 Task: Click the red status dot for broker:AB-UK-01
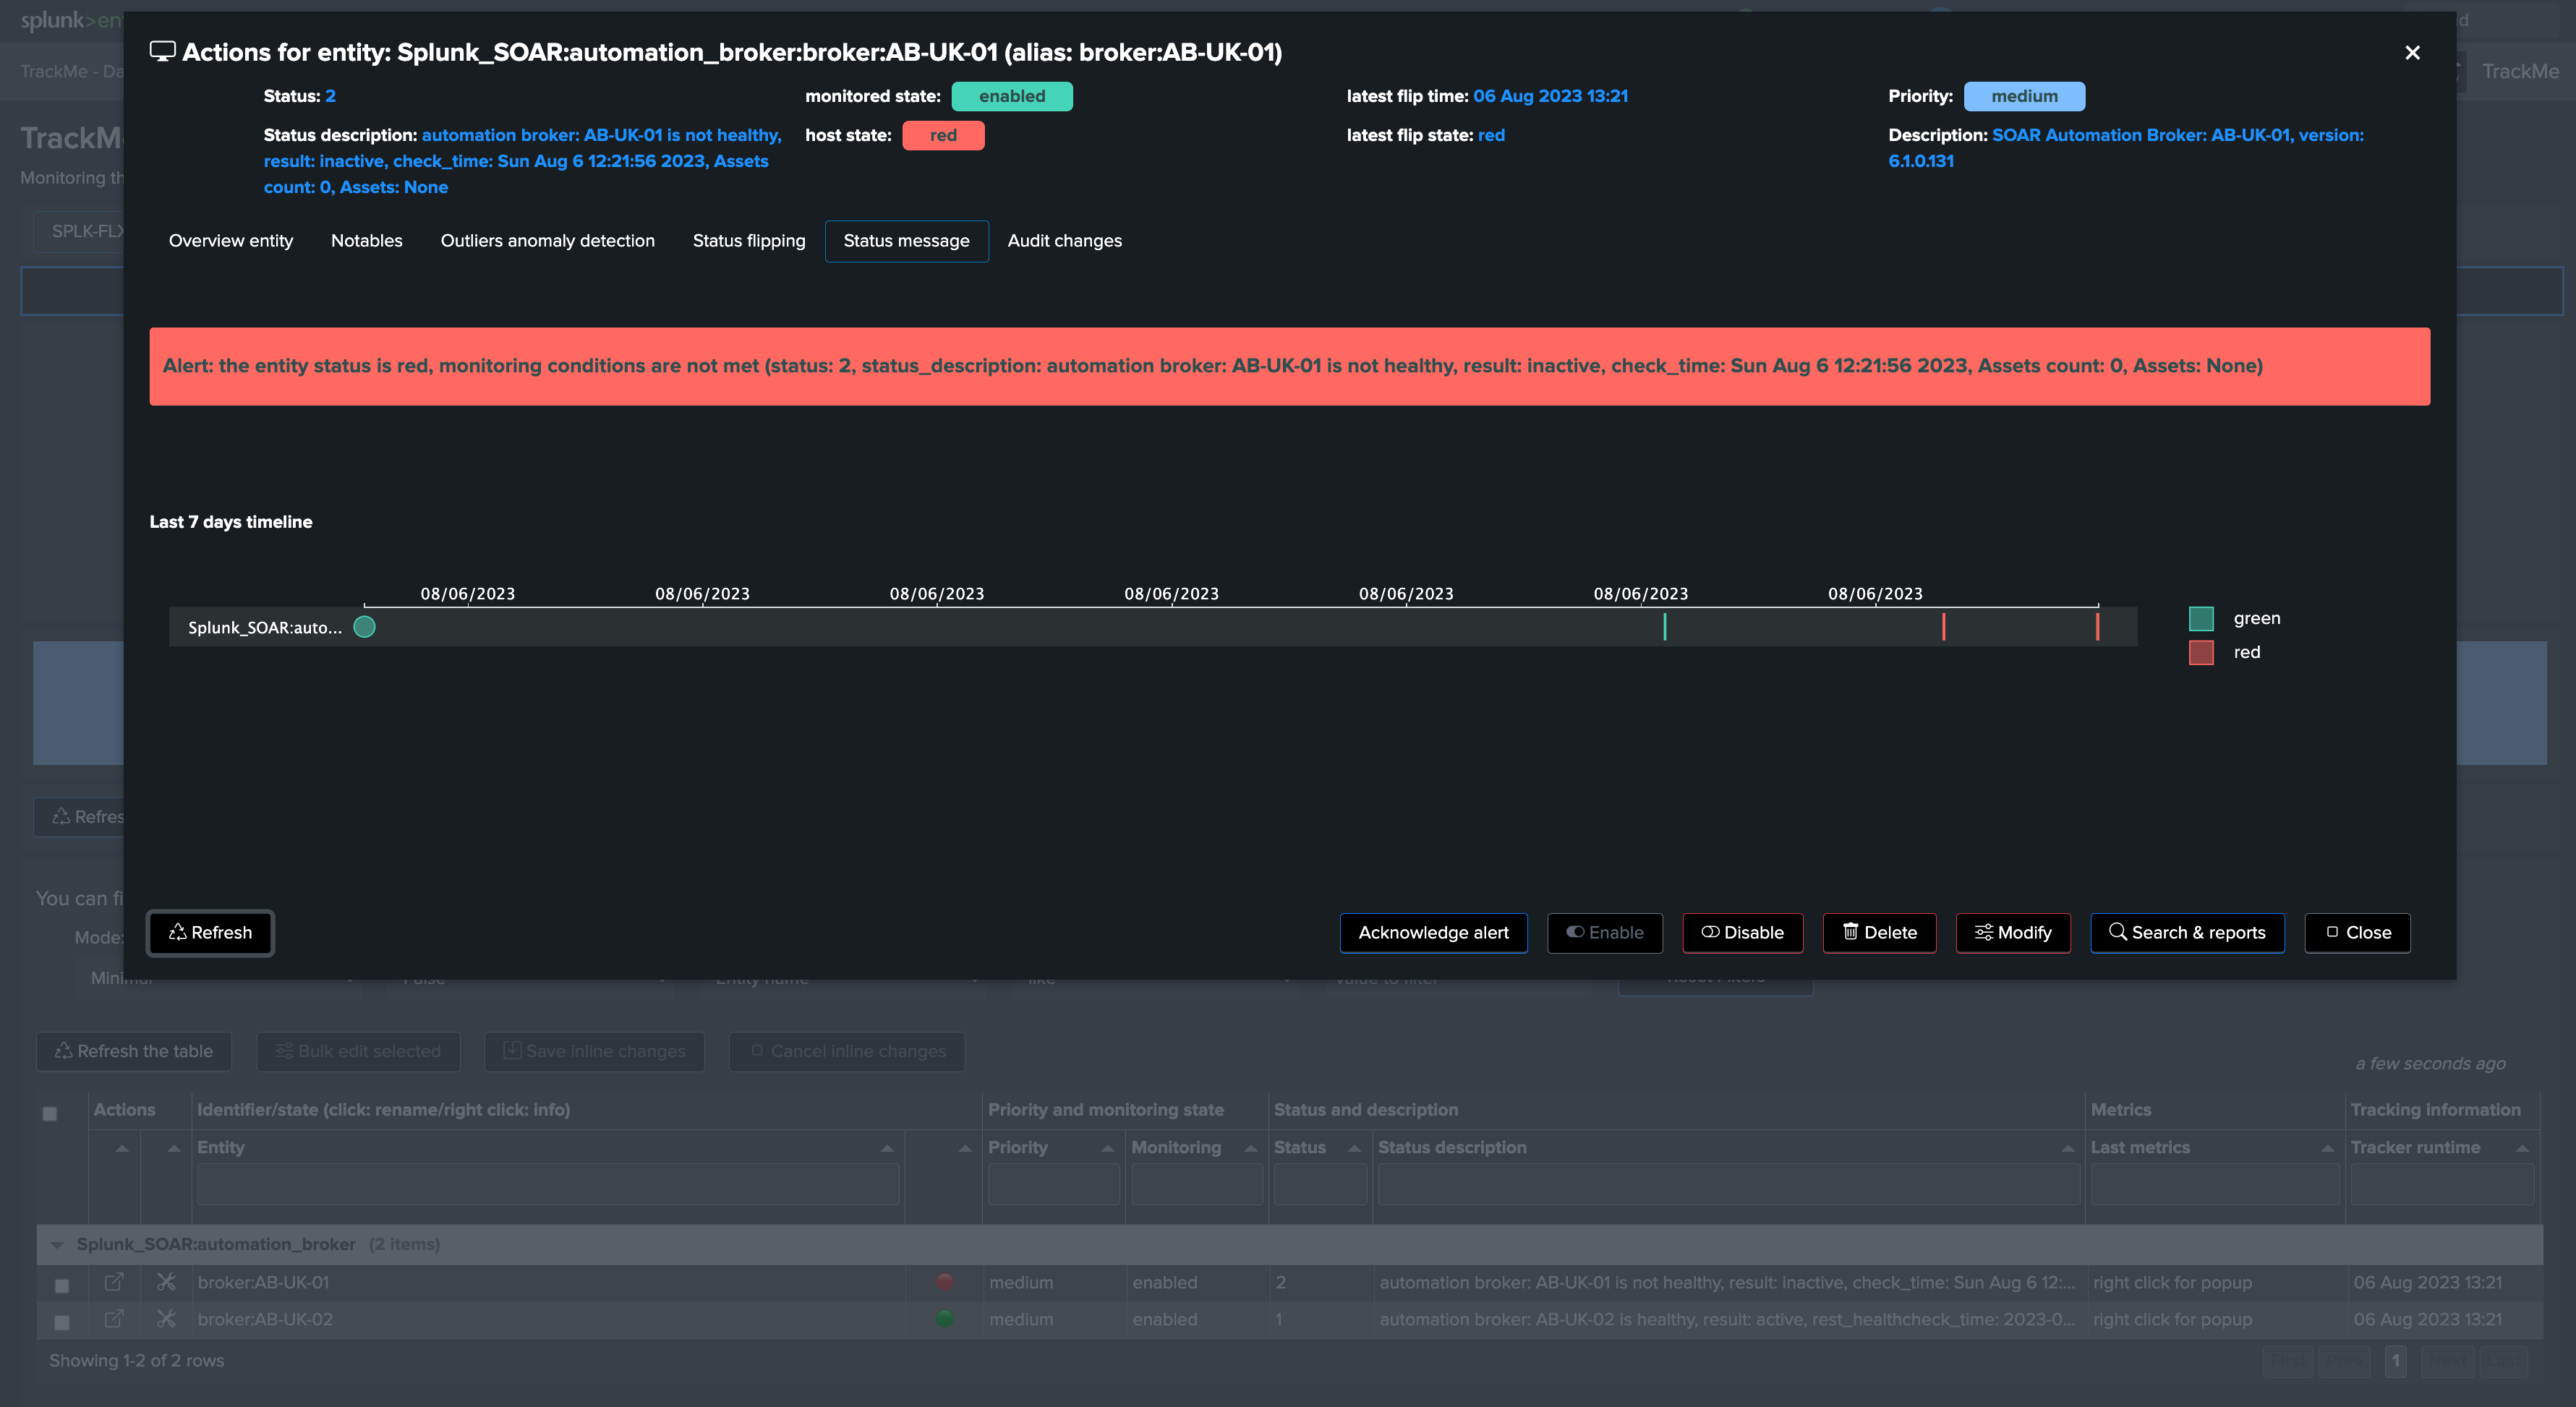click(x=944, y=1282)
